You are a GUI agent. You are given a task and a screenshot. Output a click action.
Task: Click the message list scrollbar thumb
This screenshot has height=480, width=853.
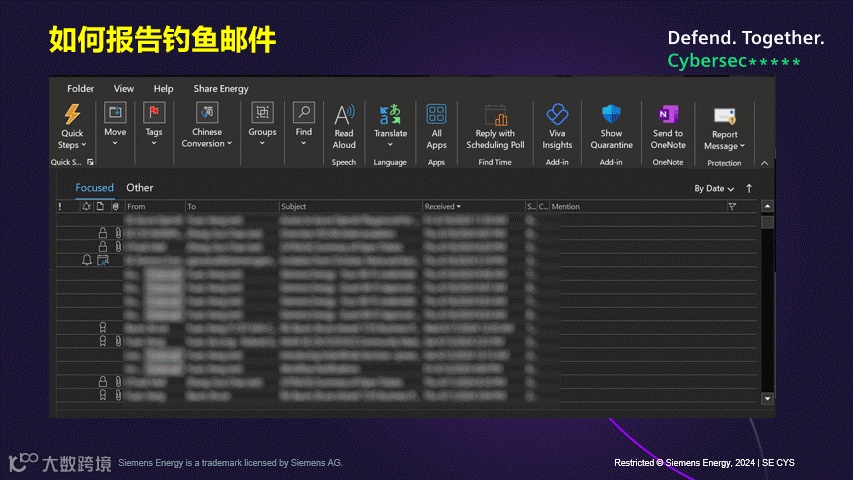pyautogui.click(x=767, y=222)
